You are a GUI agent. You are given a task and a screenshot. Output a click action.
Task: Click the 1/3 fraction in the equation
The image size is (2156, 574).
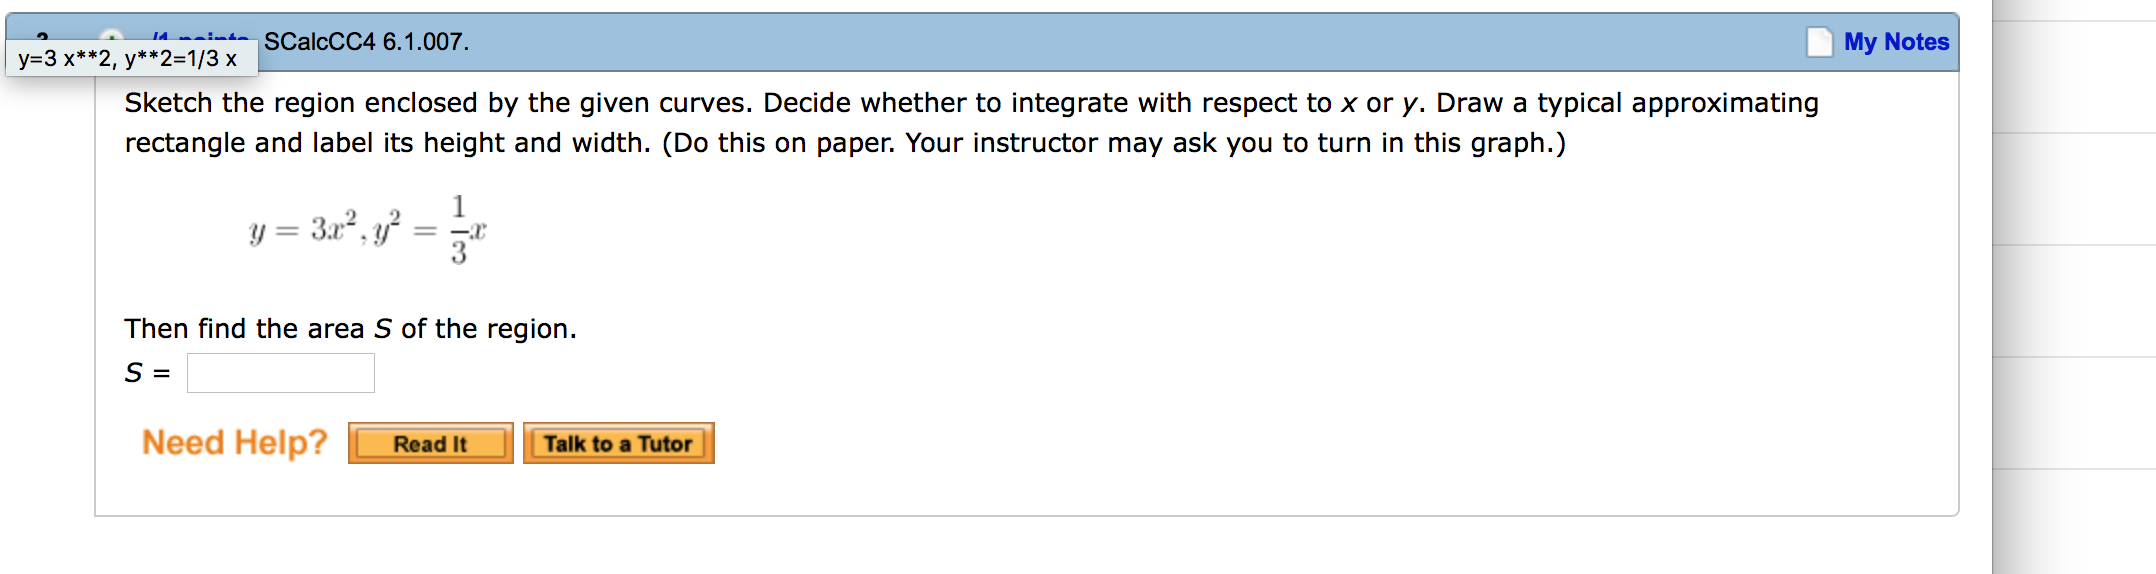click(458, 230)
